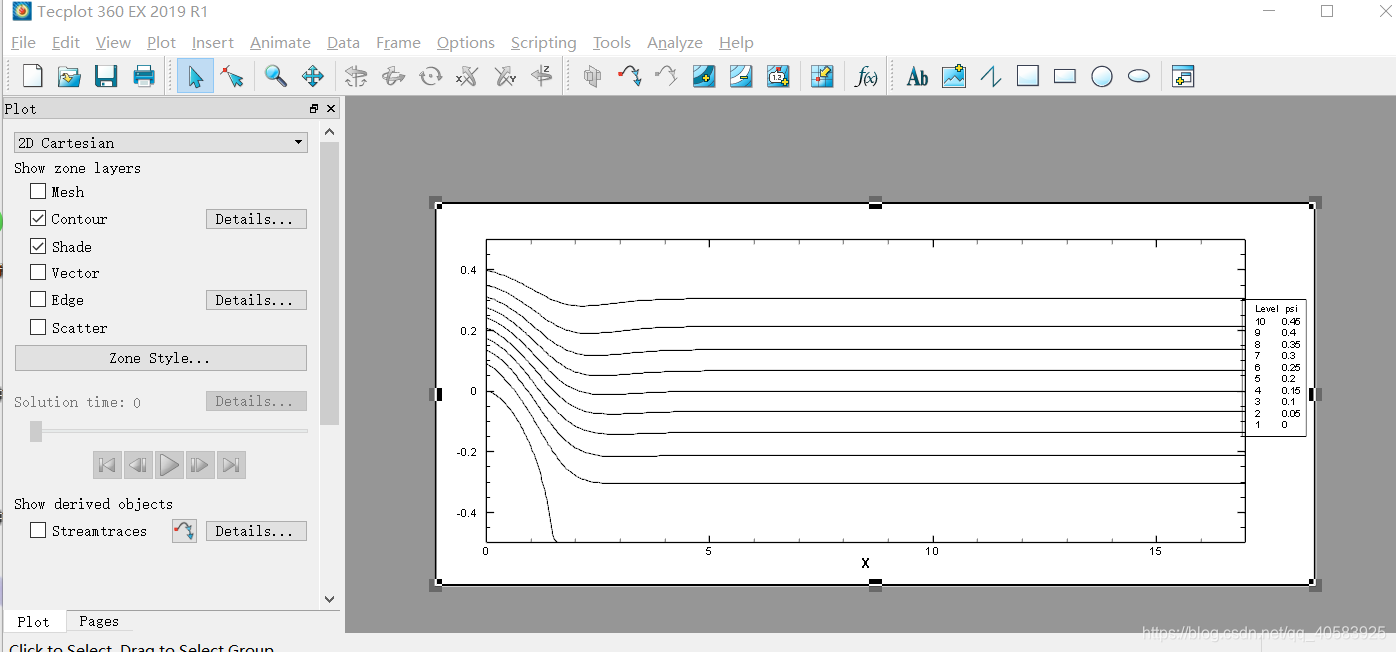
Task: Activate the probe tool
Action: [822, 76]
